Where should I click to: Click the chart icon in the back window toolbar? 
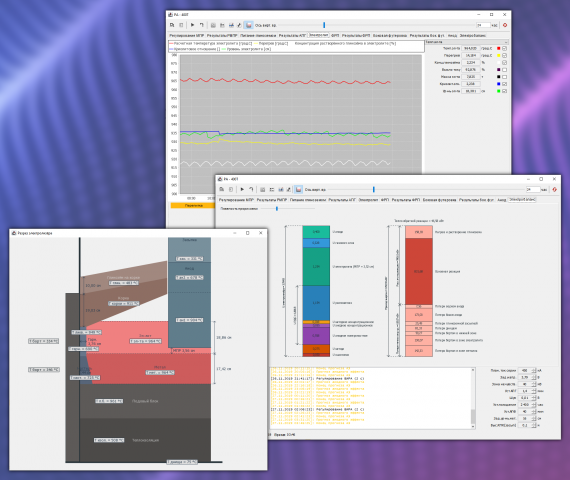231,25
